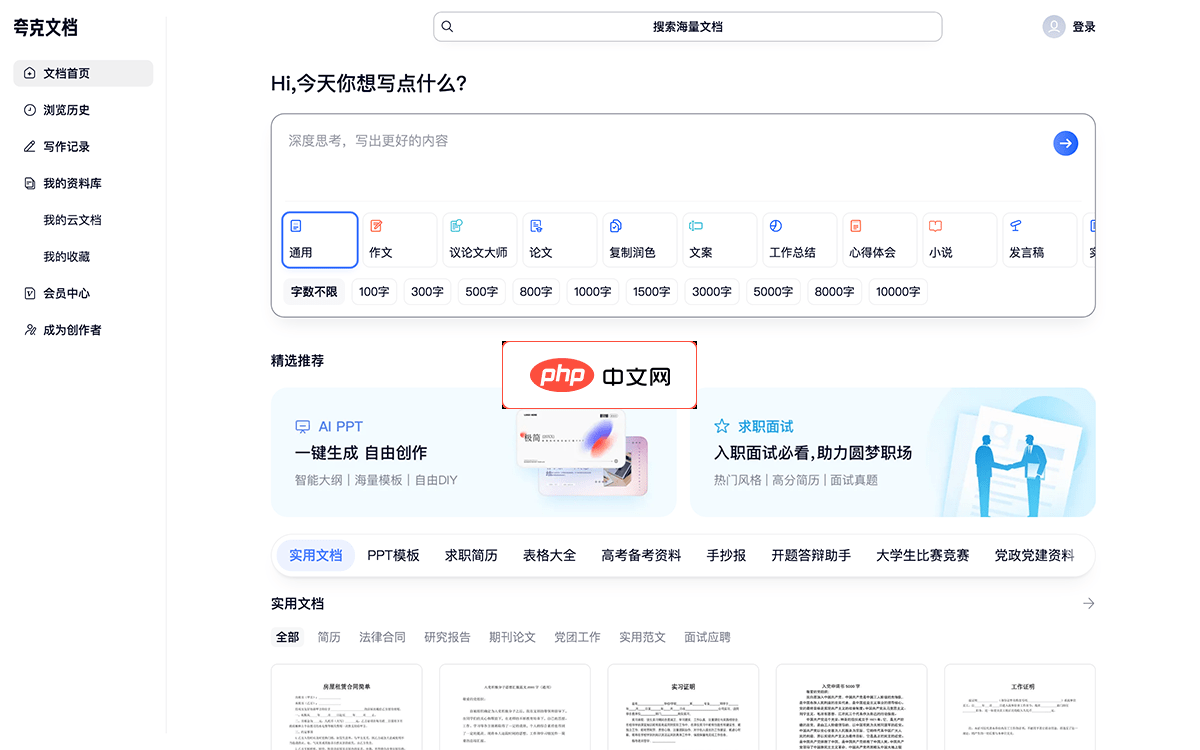
Task: Select 800字 word count
Action: [535, 292]
